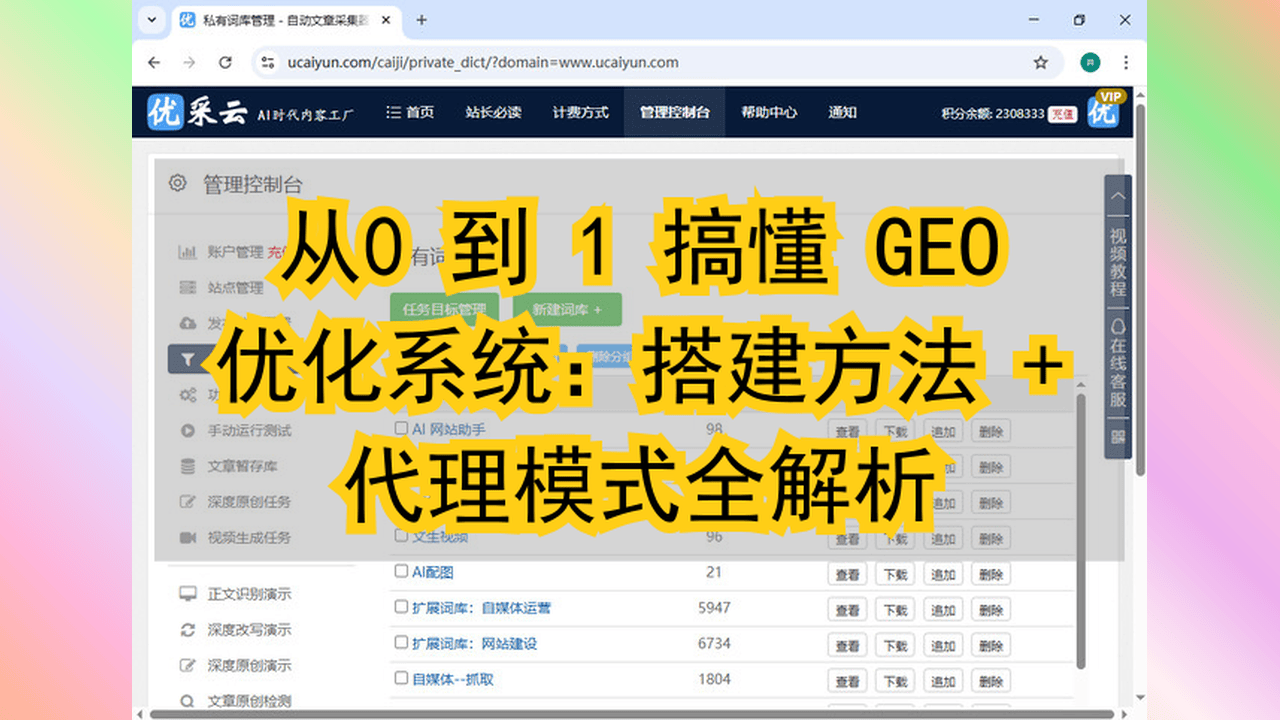1280x720 pixels.
Task: Collapse the right side panel chevron
Action: point(1117,197)
